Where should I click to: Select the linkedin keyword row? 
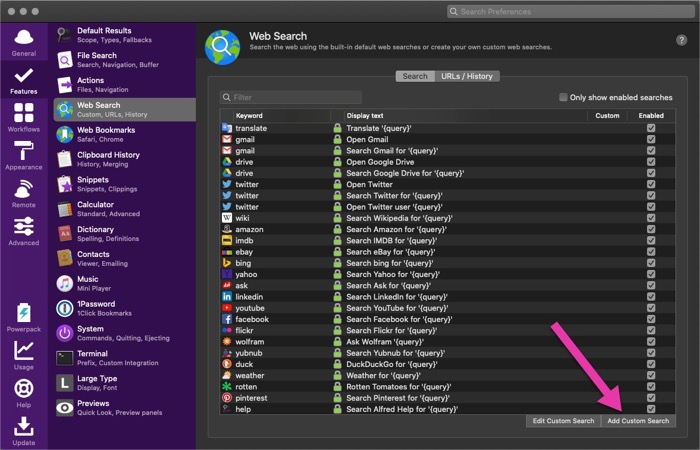coord(447,297)
